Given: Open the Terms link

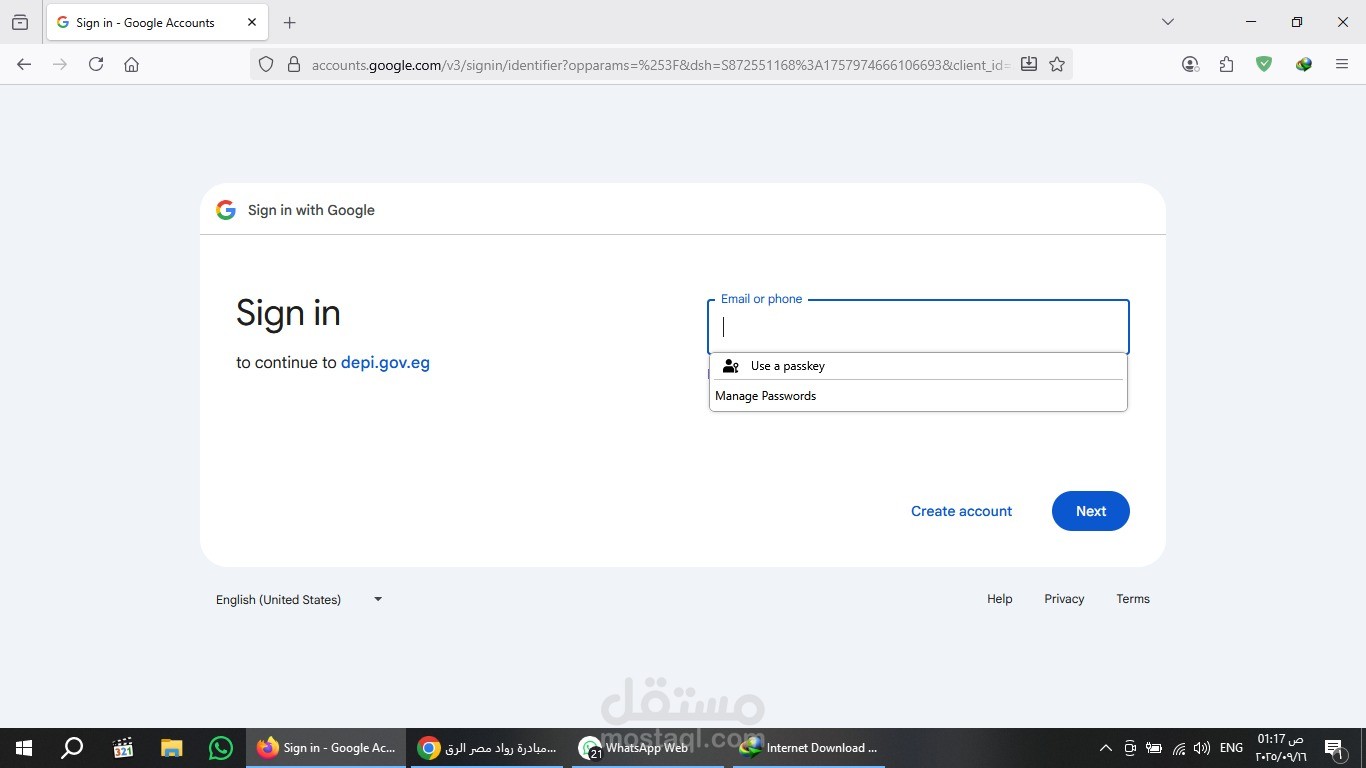Looking at the screenshot, I should tap(1133, 599).
